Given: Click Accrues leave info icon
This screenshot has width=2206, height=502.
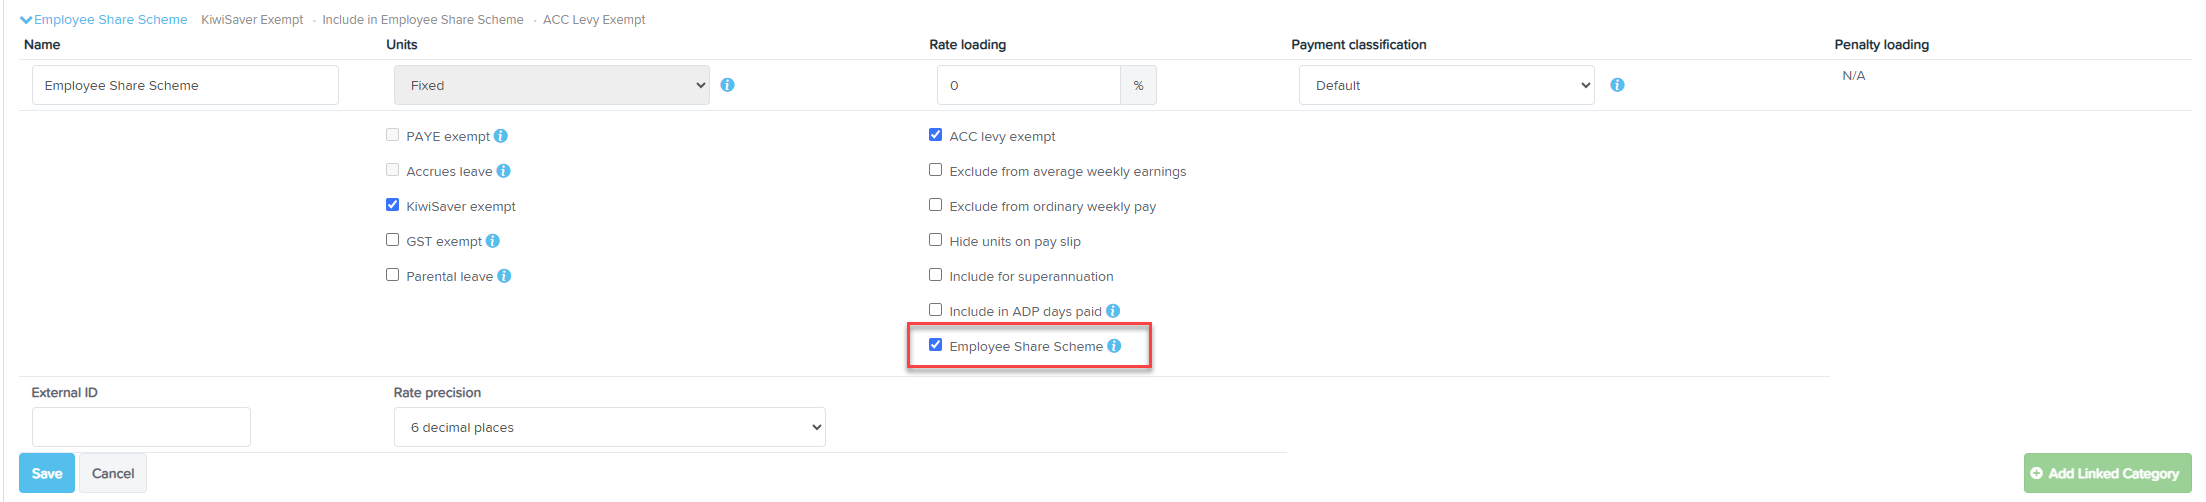Looking at the screenshot, I should pos(504,171).
